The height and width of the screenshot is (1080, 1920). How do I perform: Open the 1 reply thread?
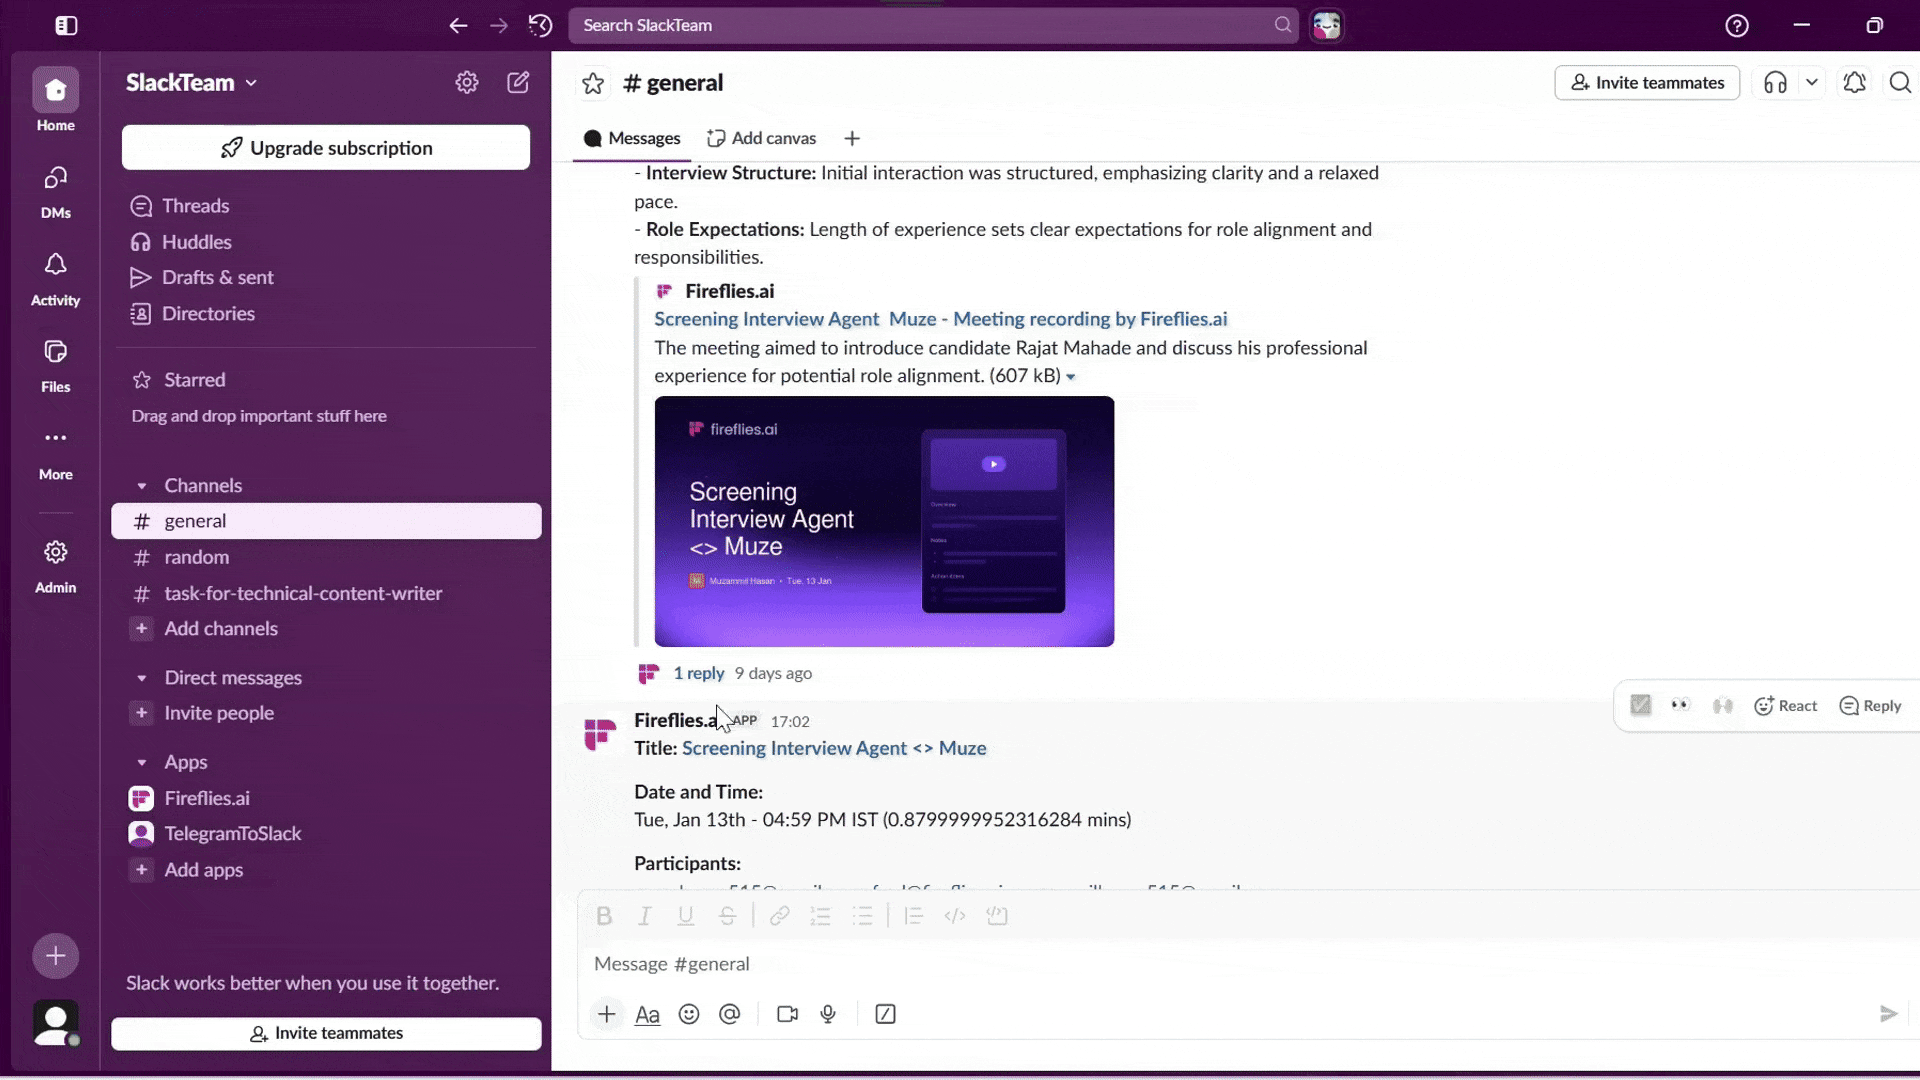tap(698, 673)
